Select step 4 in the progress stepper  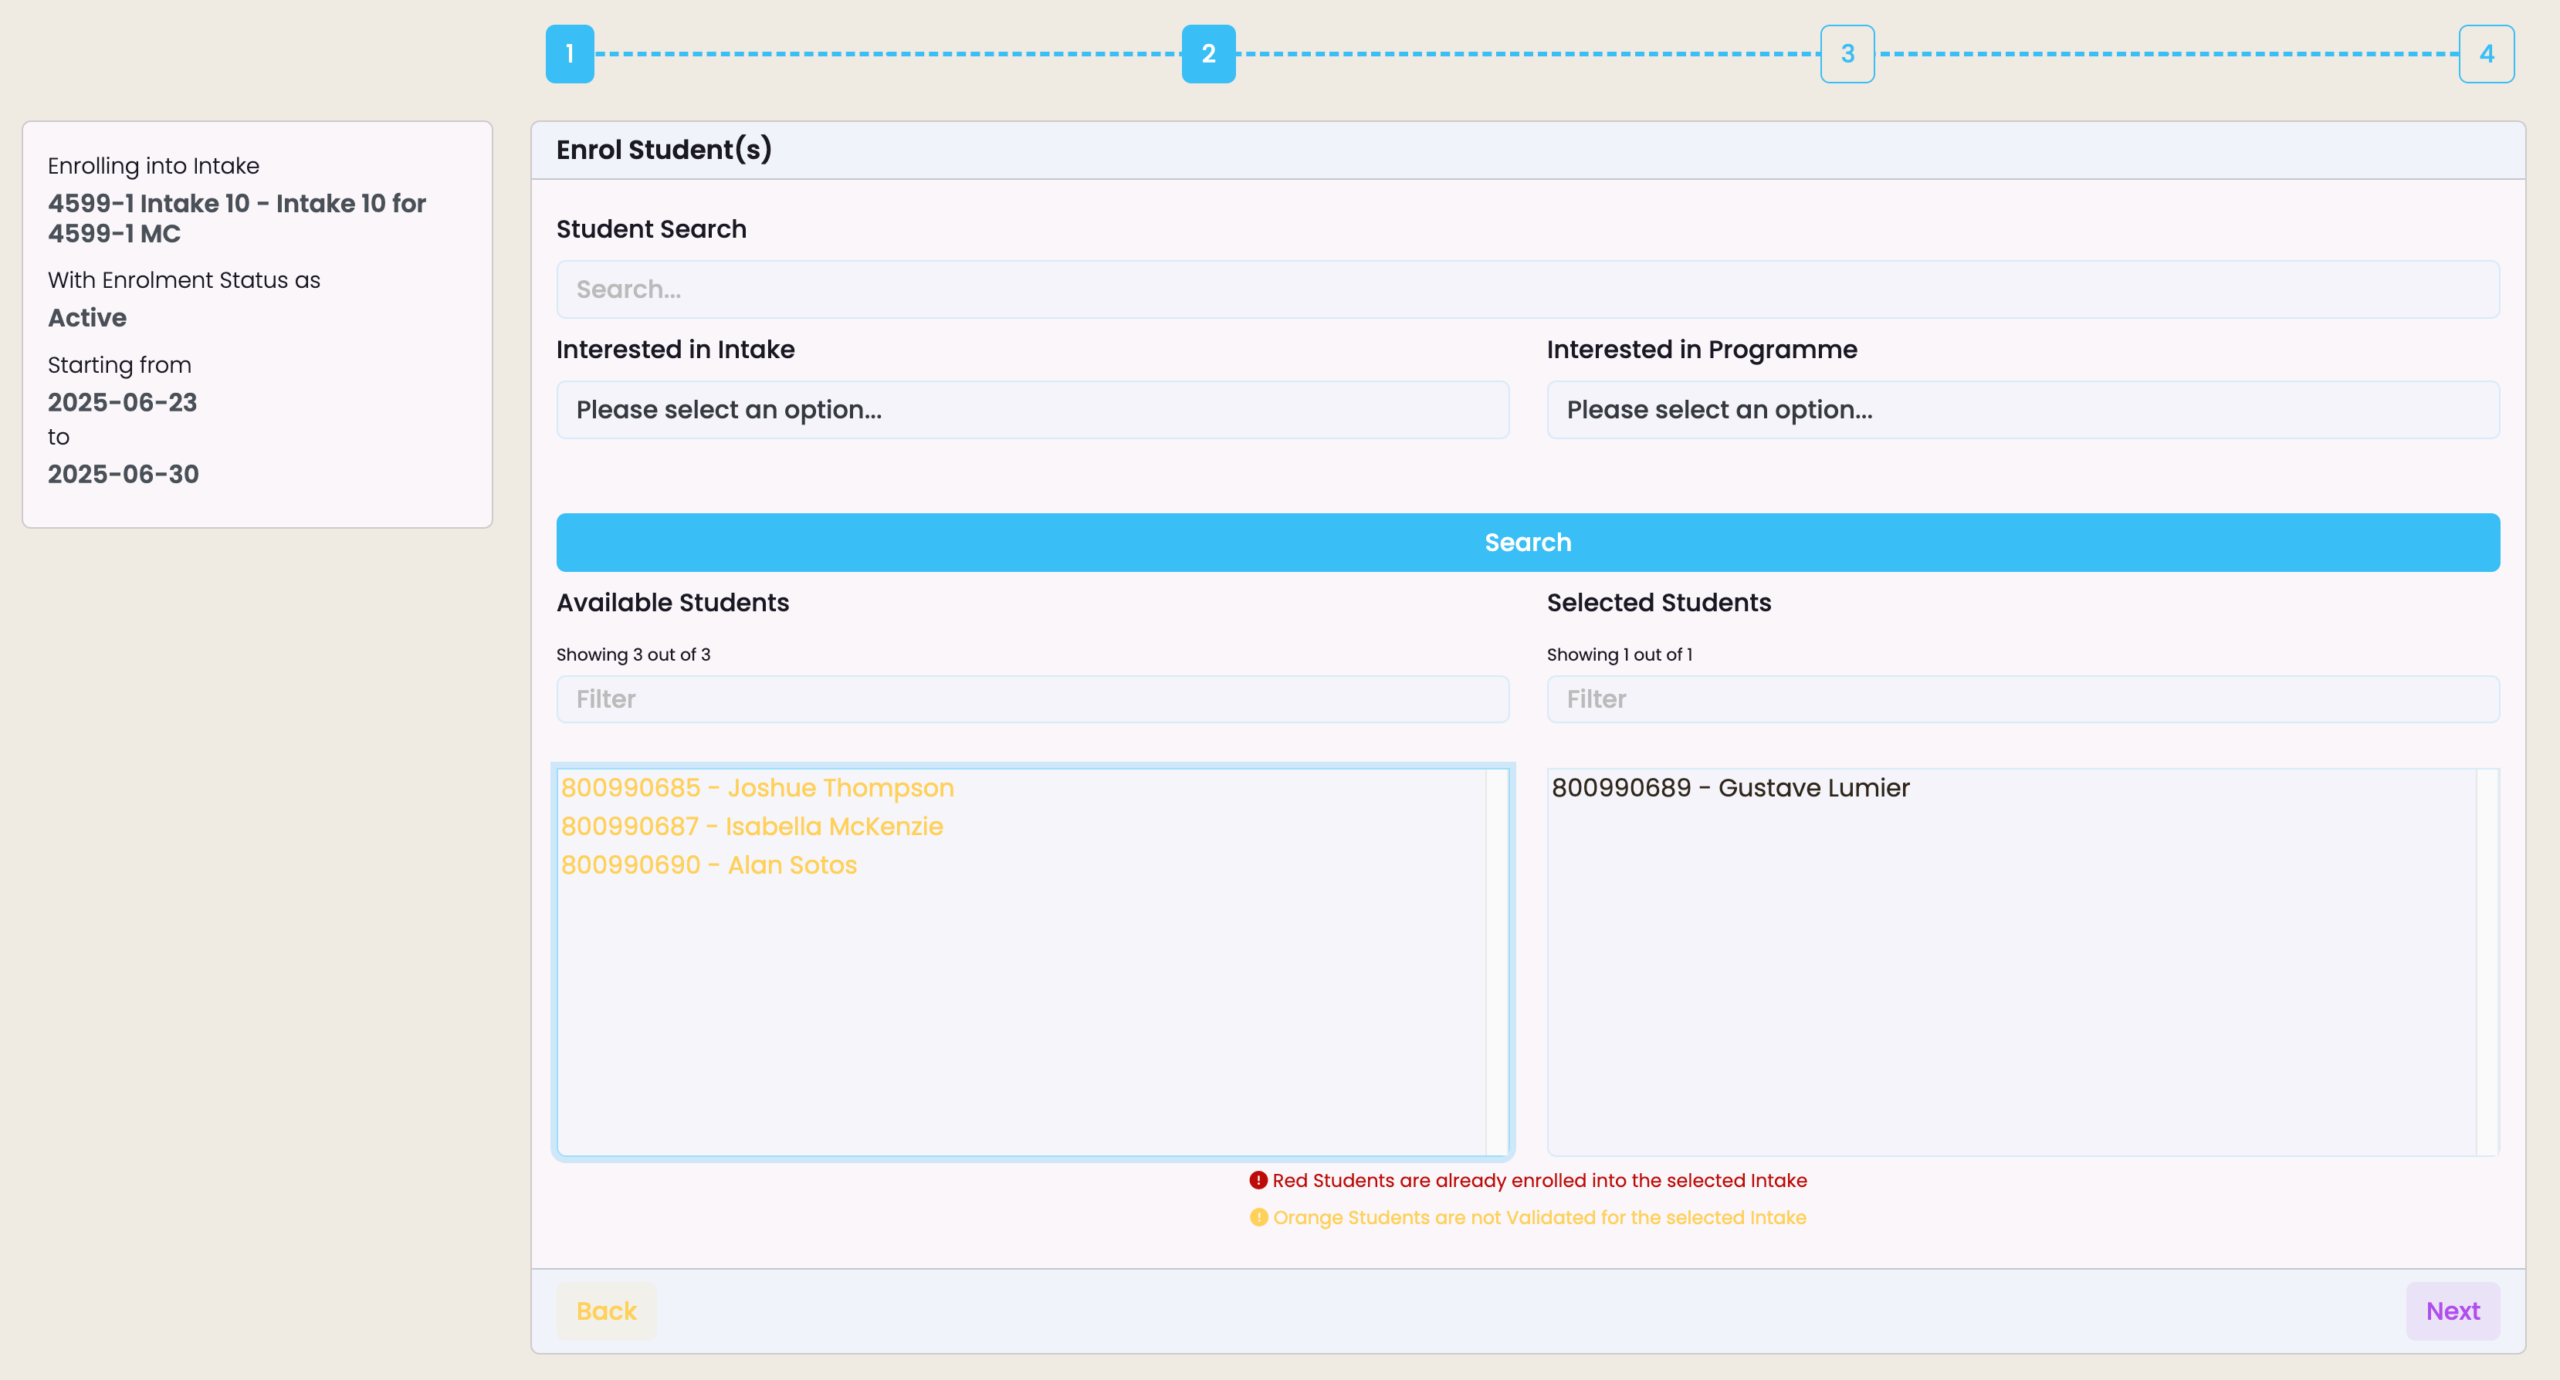2486,54
